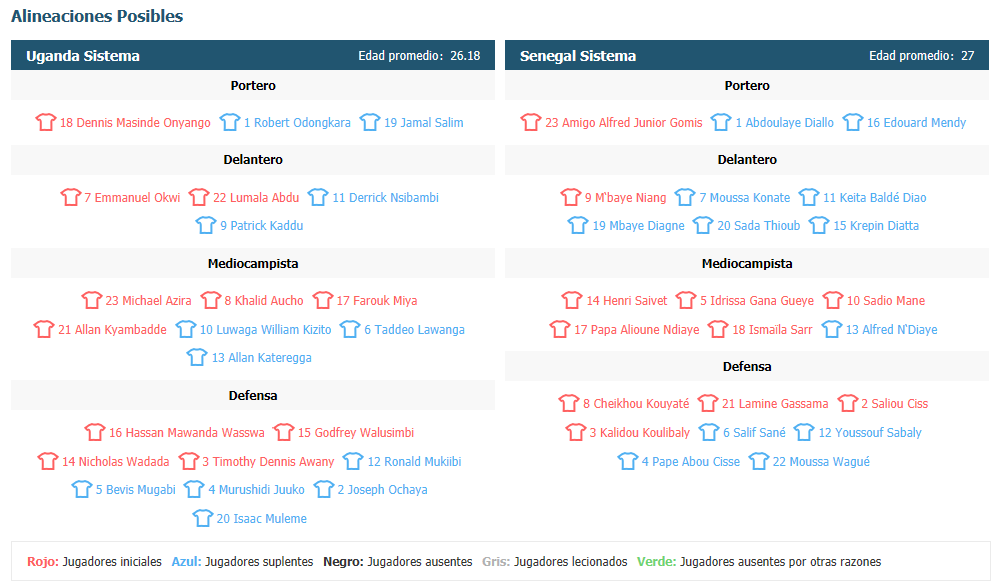The image size is (991, 582).
Task: Open player Farouk Miya's name link
Action: pos(377,301)
